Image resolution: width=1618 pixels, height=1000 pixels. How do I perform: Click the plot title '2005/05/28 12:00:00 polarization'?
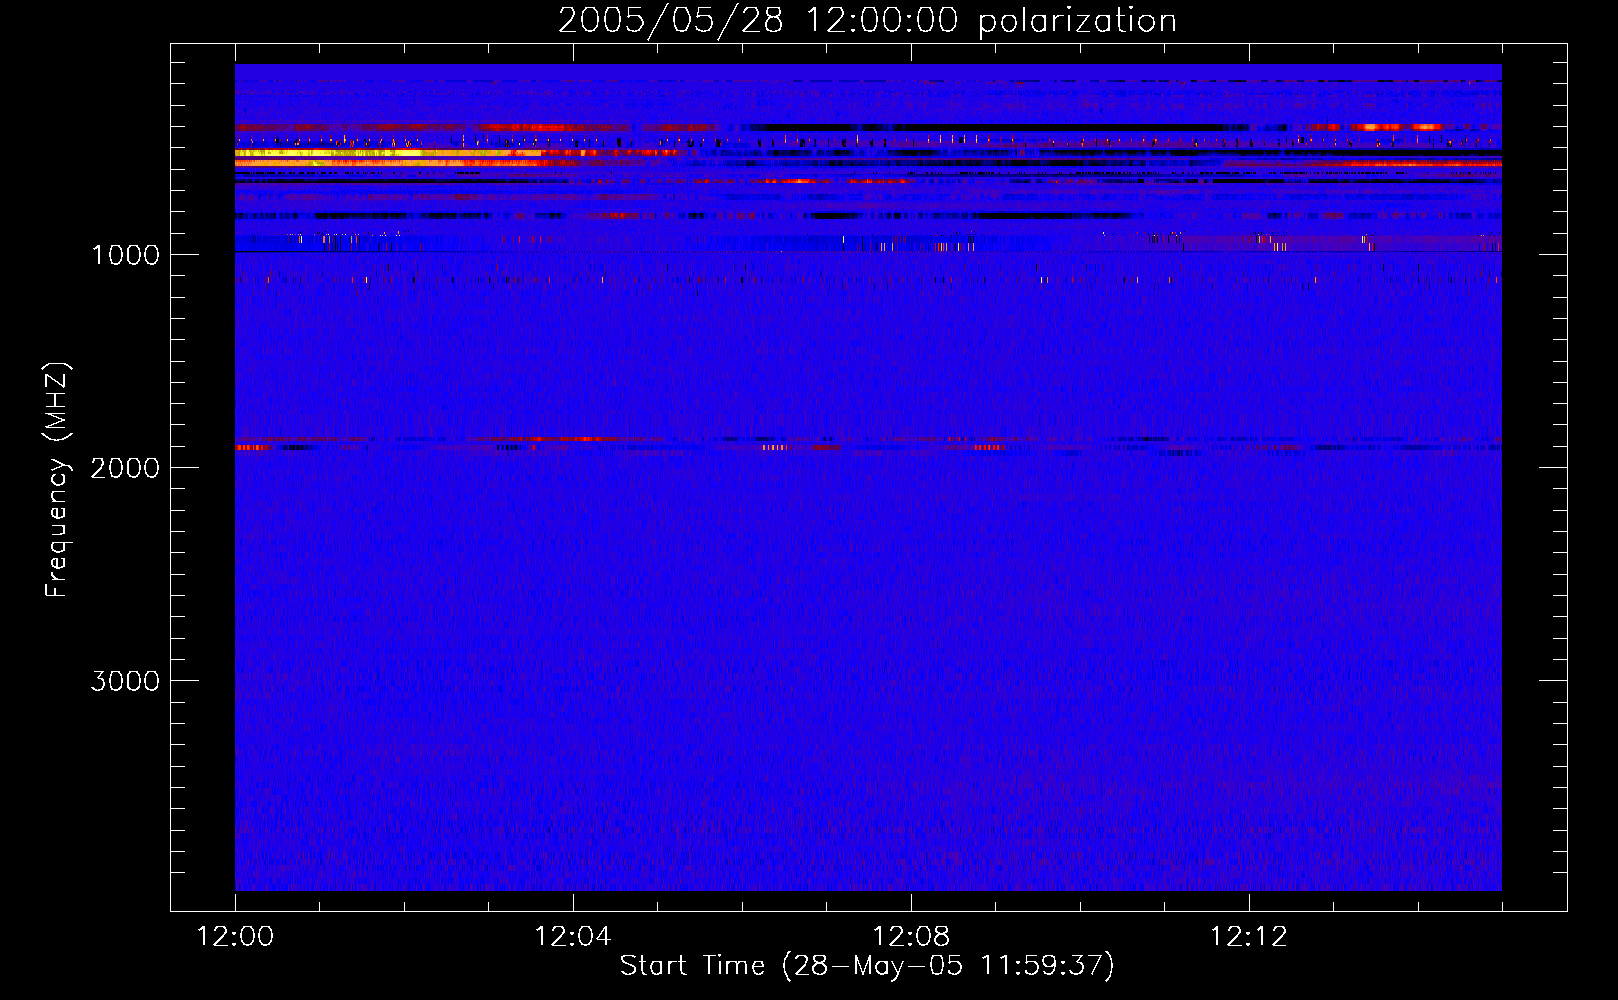pyautogui.click(x=867, y=20)
